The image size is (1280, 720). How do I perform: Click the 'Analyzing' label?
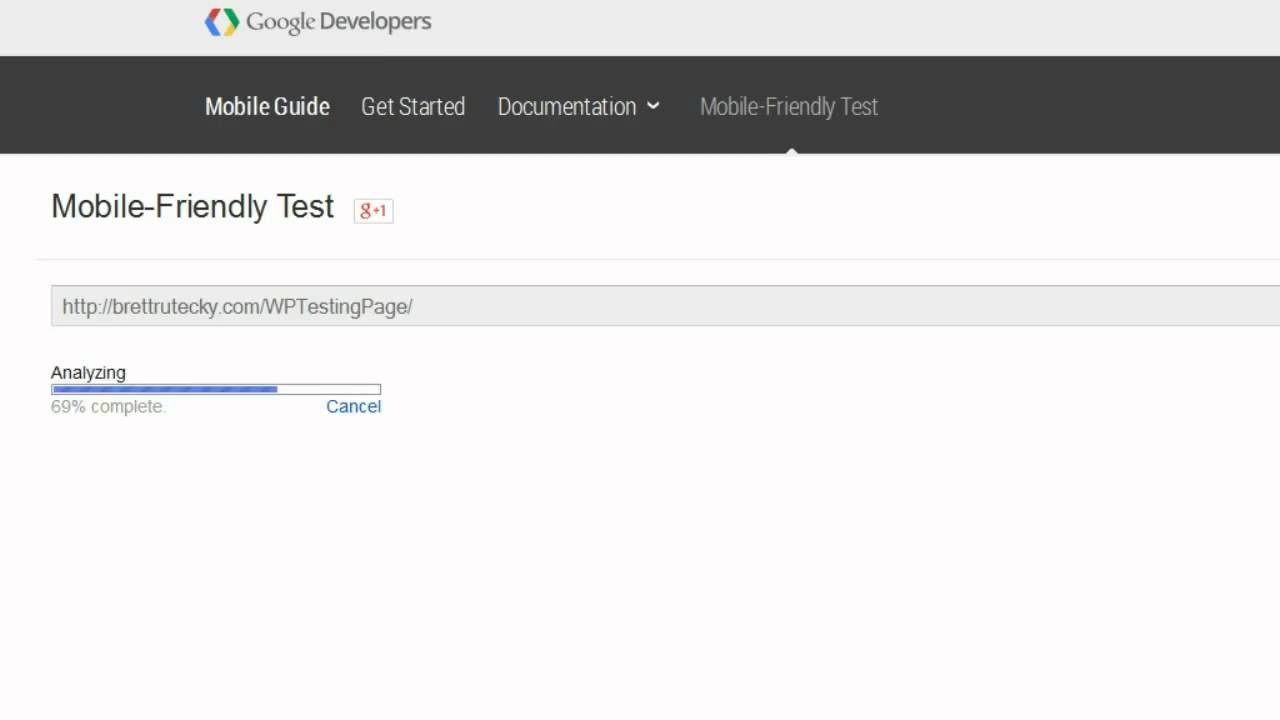pyautogui.click(x=88, y=372)
